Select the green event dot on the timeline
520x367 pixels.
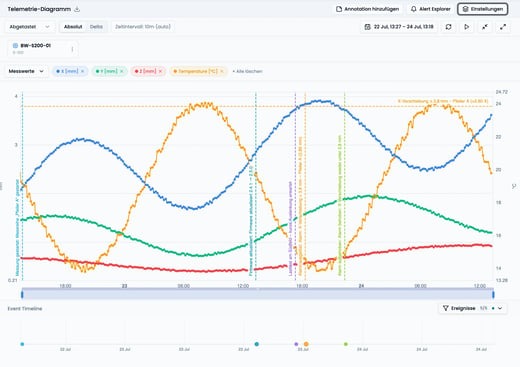click(x=346, y=344)
